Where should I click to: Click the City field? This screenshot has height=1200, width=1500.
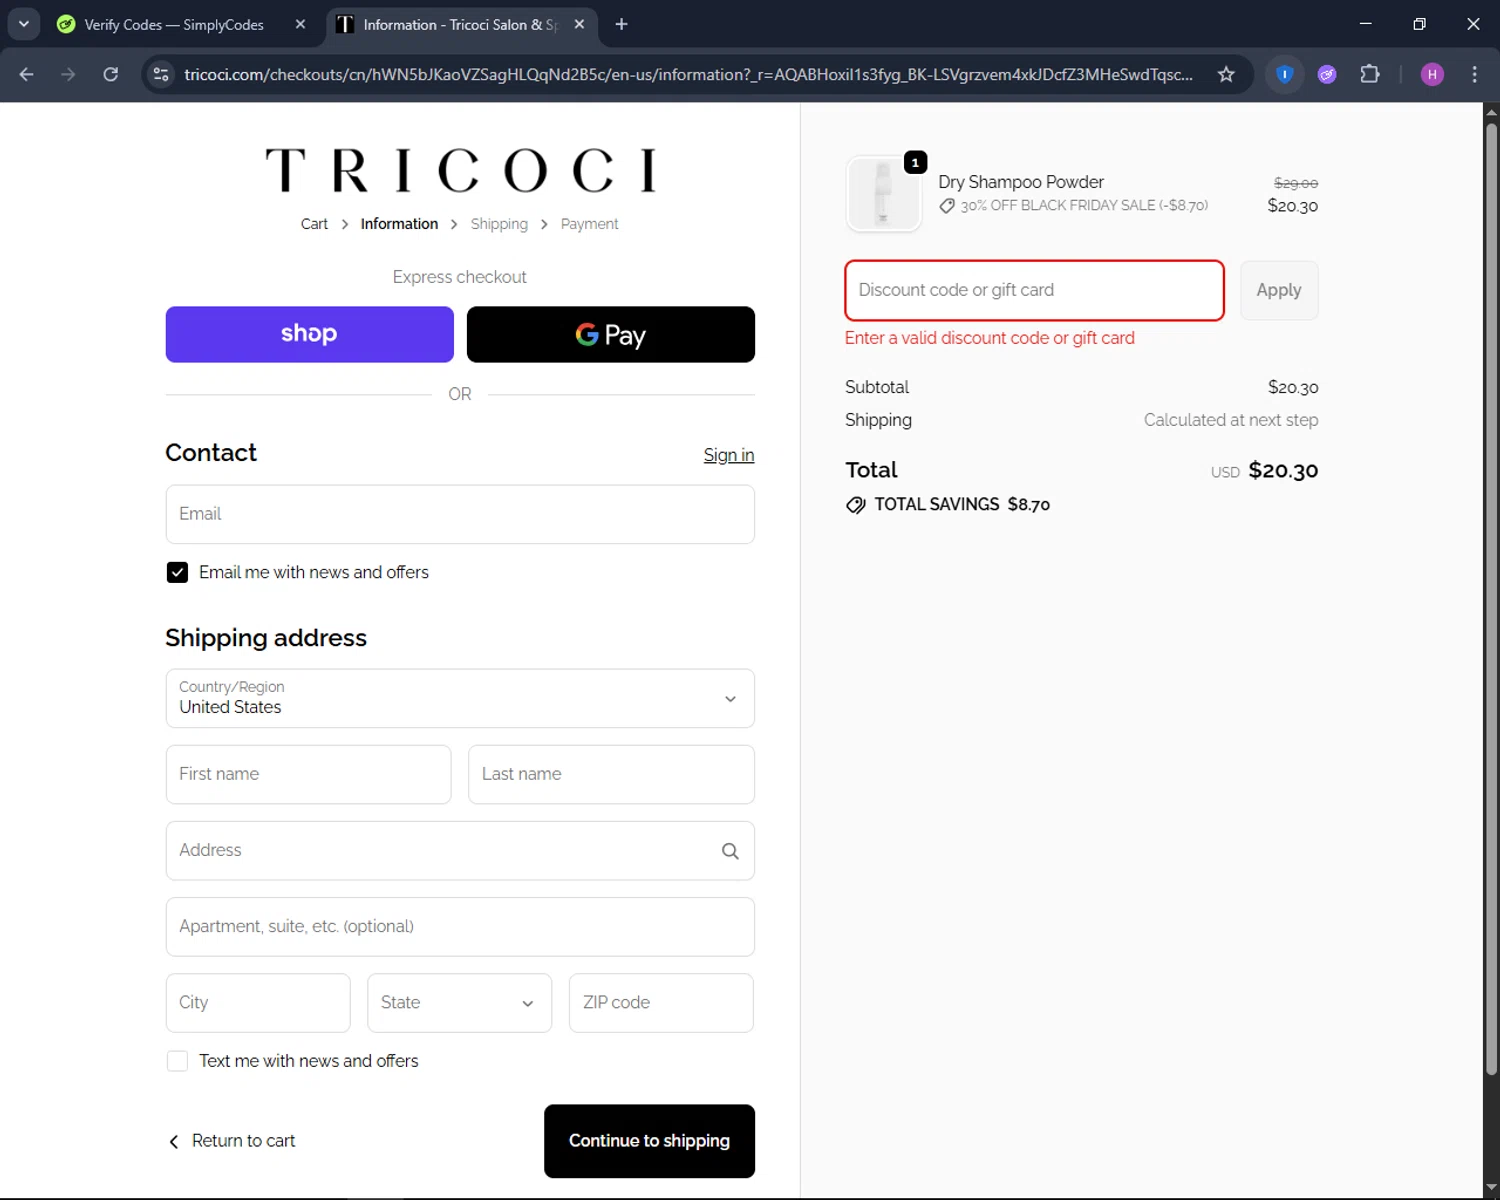point(258,1003)
